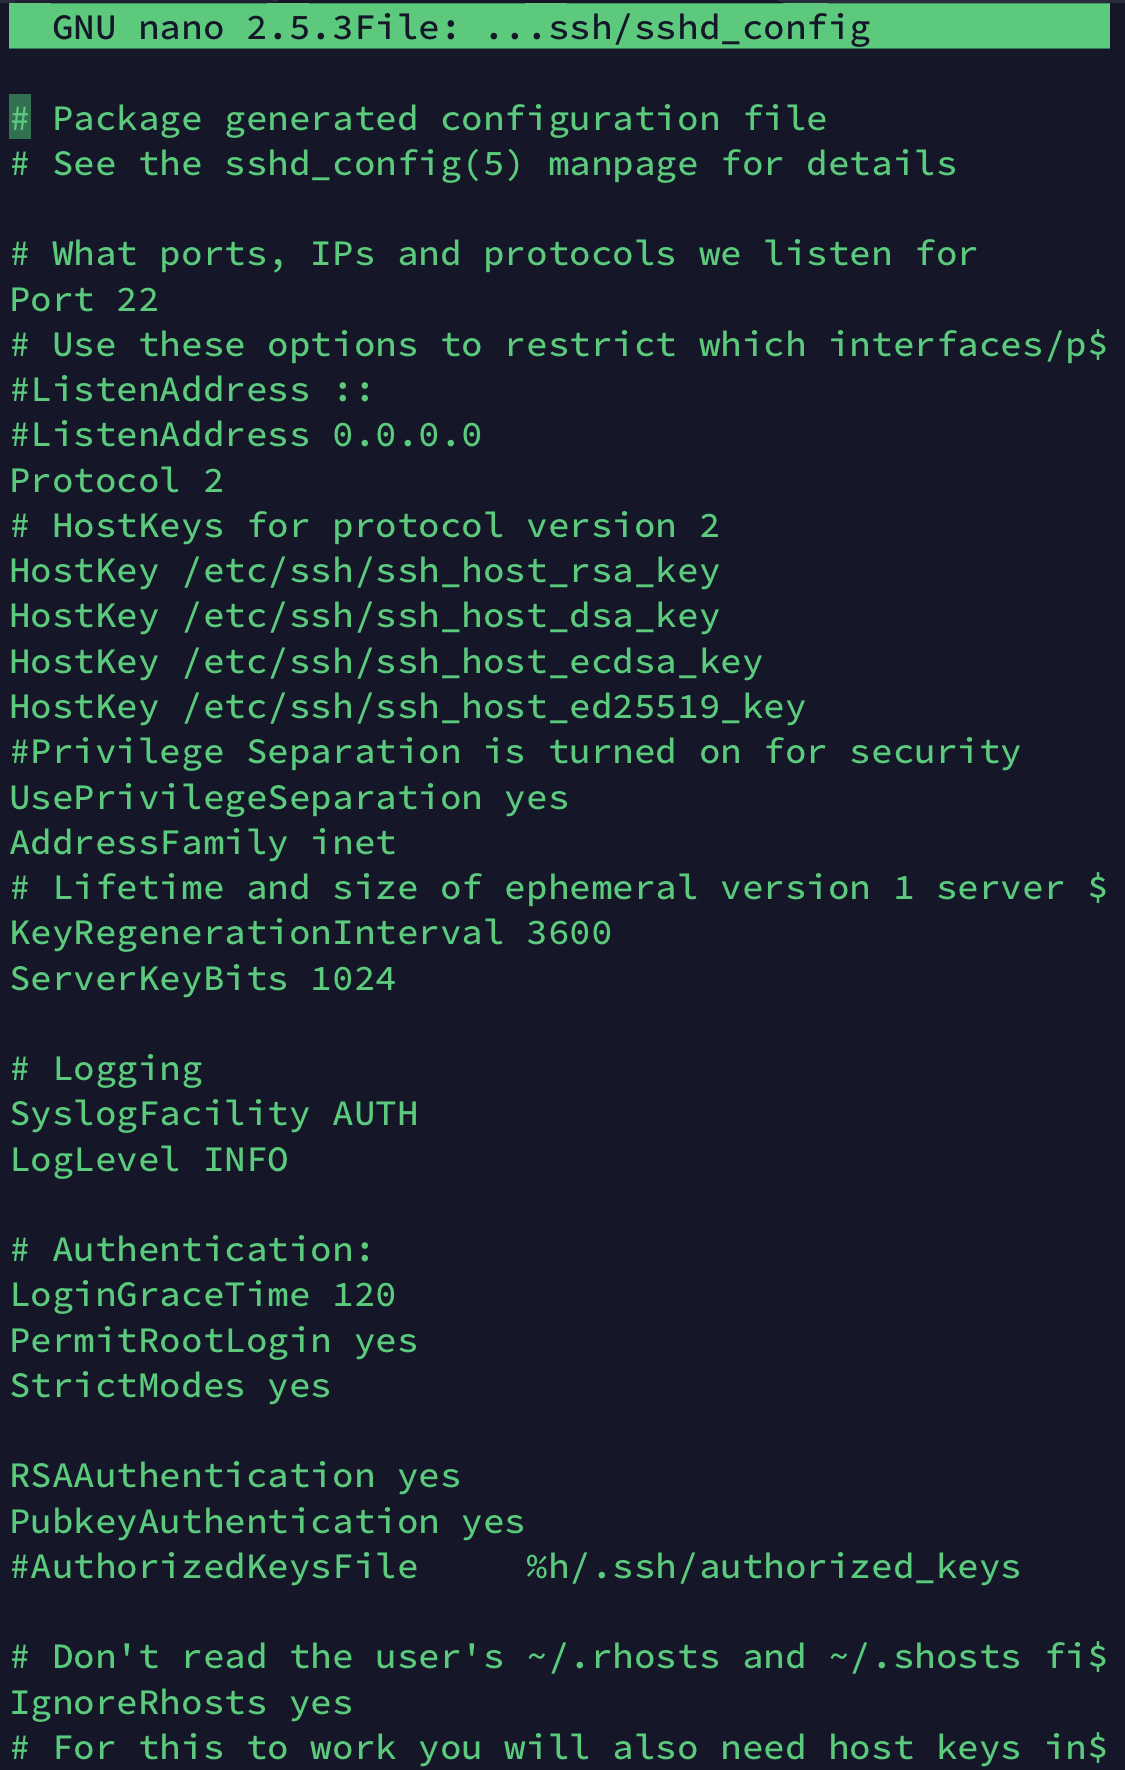Place cursor on KeyRegenerationInterval 3600
The image size is (1125, 1770).
click(310, 933)
